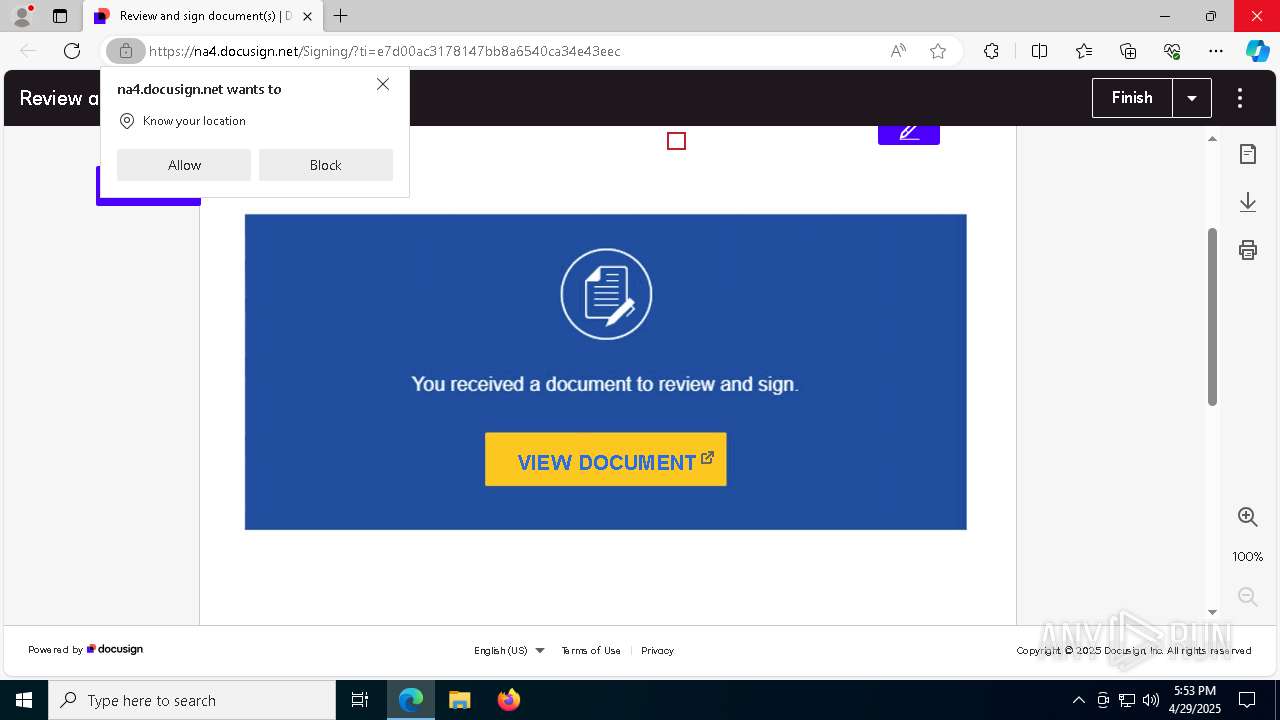
Task: Open the network tray icon
Action: [x=1127, y=700]
